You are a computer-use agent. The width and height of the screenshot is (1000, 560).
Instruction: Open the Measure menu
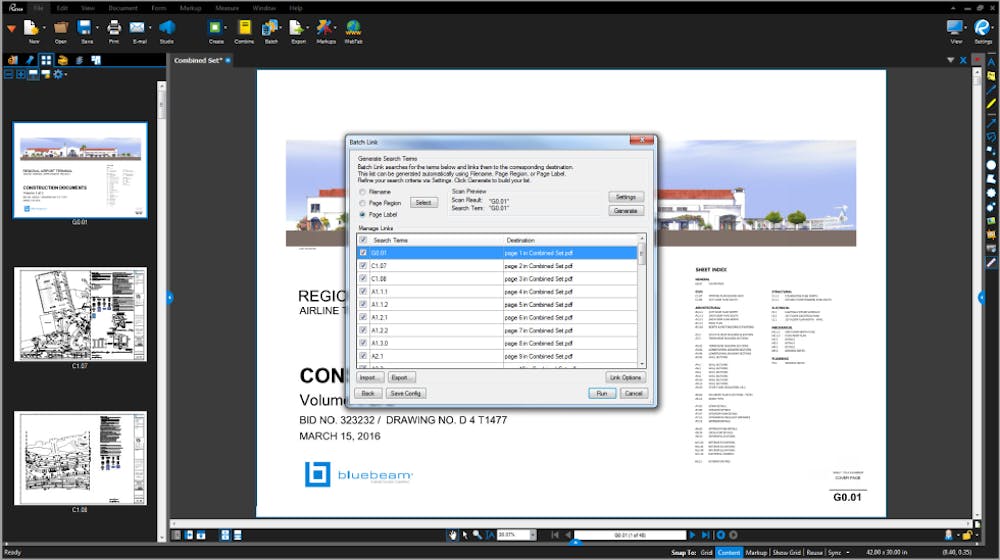tap(227, 8)
